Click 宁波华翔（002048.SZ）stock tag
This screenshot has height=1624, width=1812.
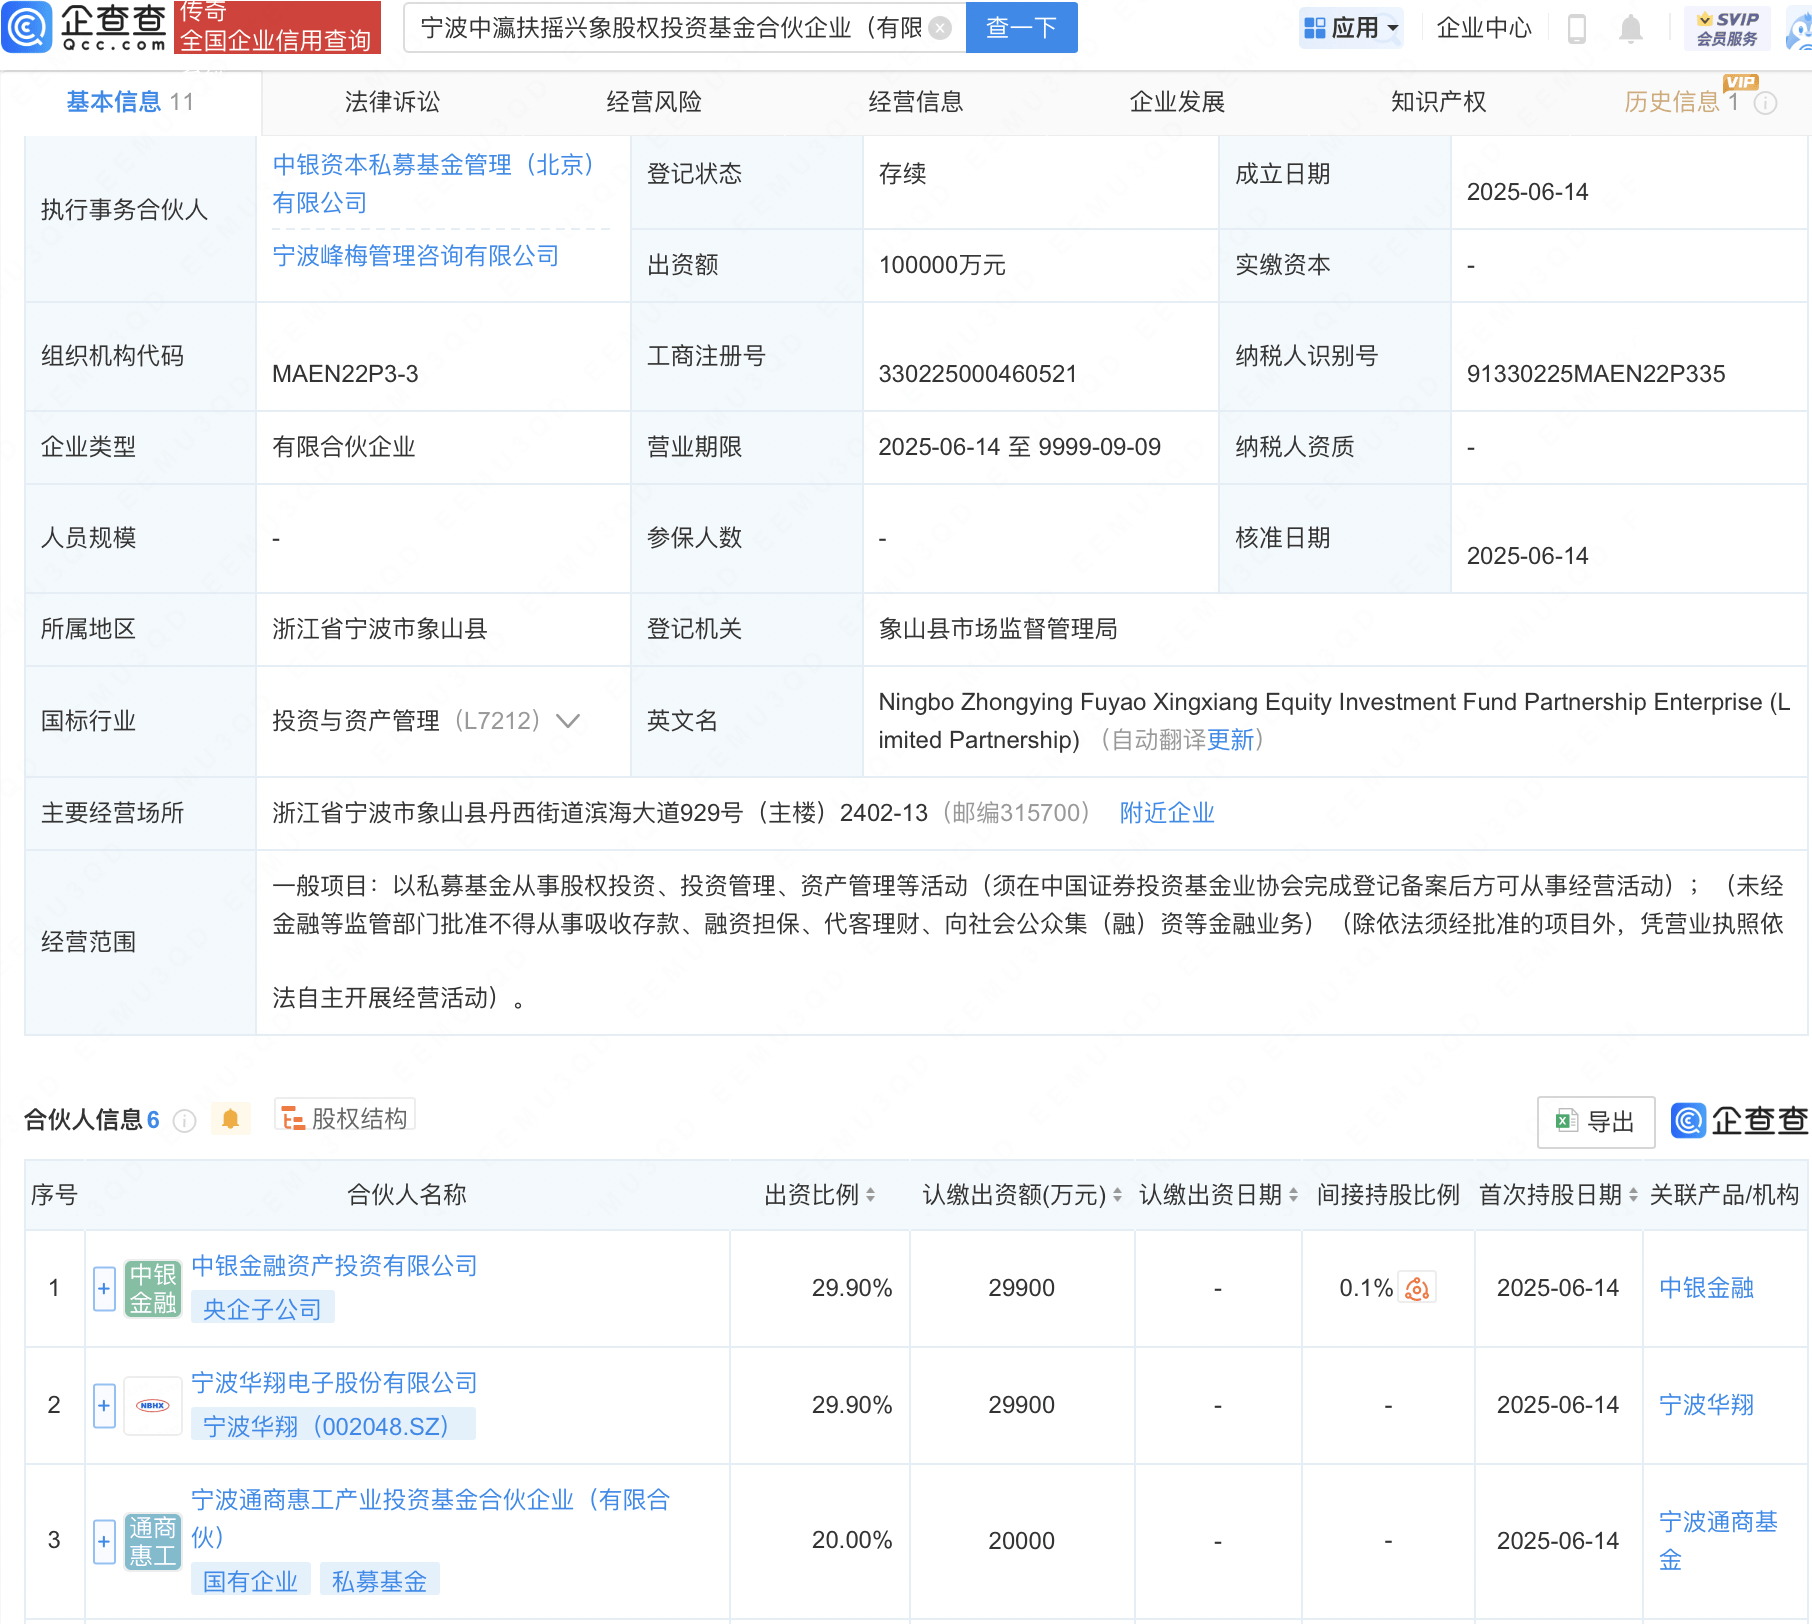click(333, 1426)
